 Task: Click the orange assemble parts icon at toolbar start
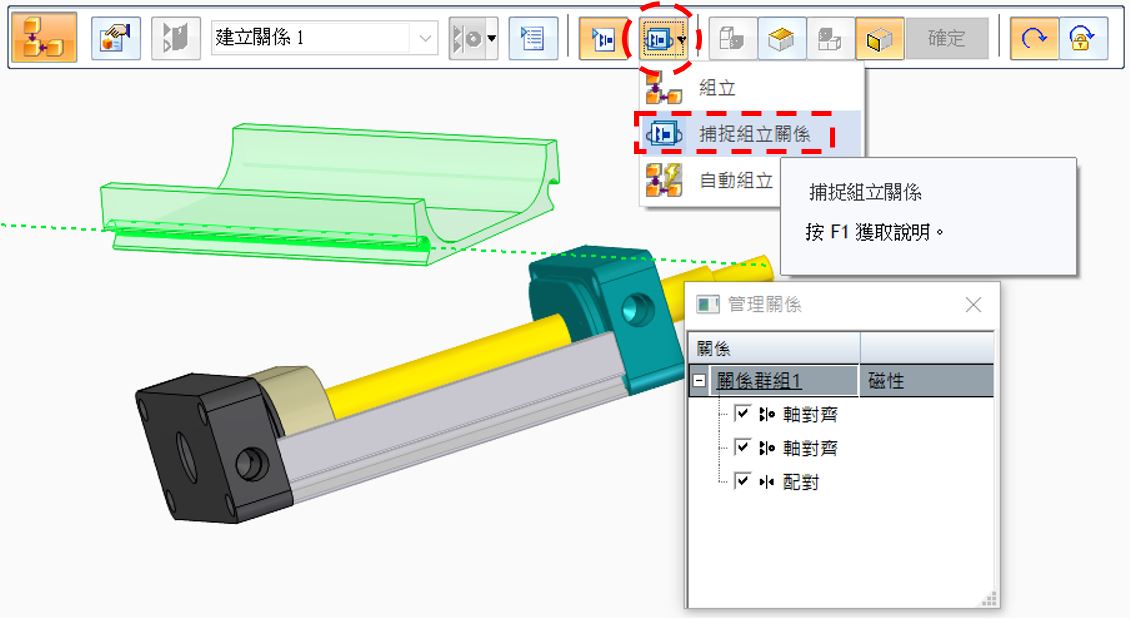[44, 37]
